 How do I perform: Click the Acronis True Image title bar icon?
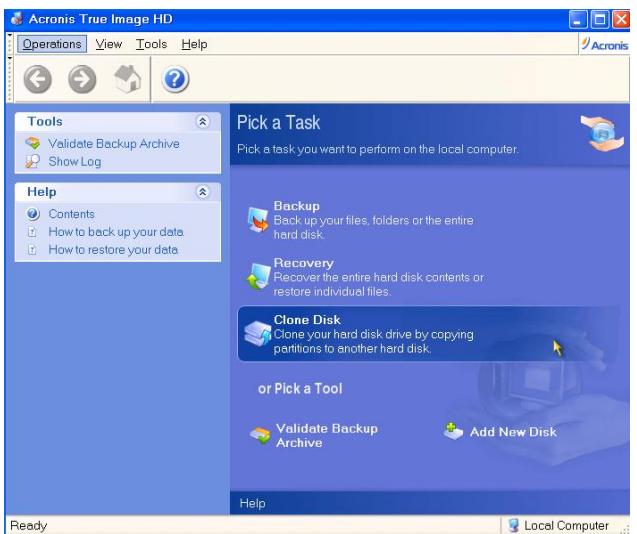(17, 19)
